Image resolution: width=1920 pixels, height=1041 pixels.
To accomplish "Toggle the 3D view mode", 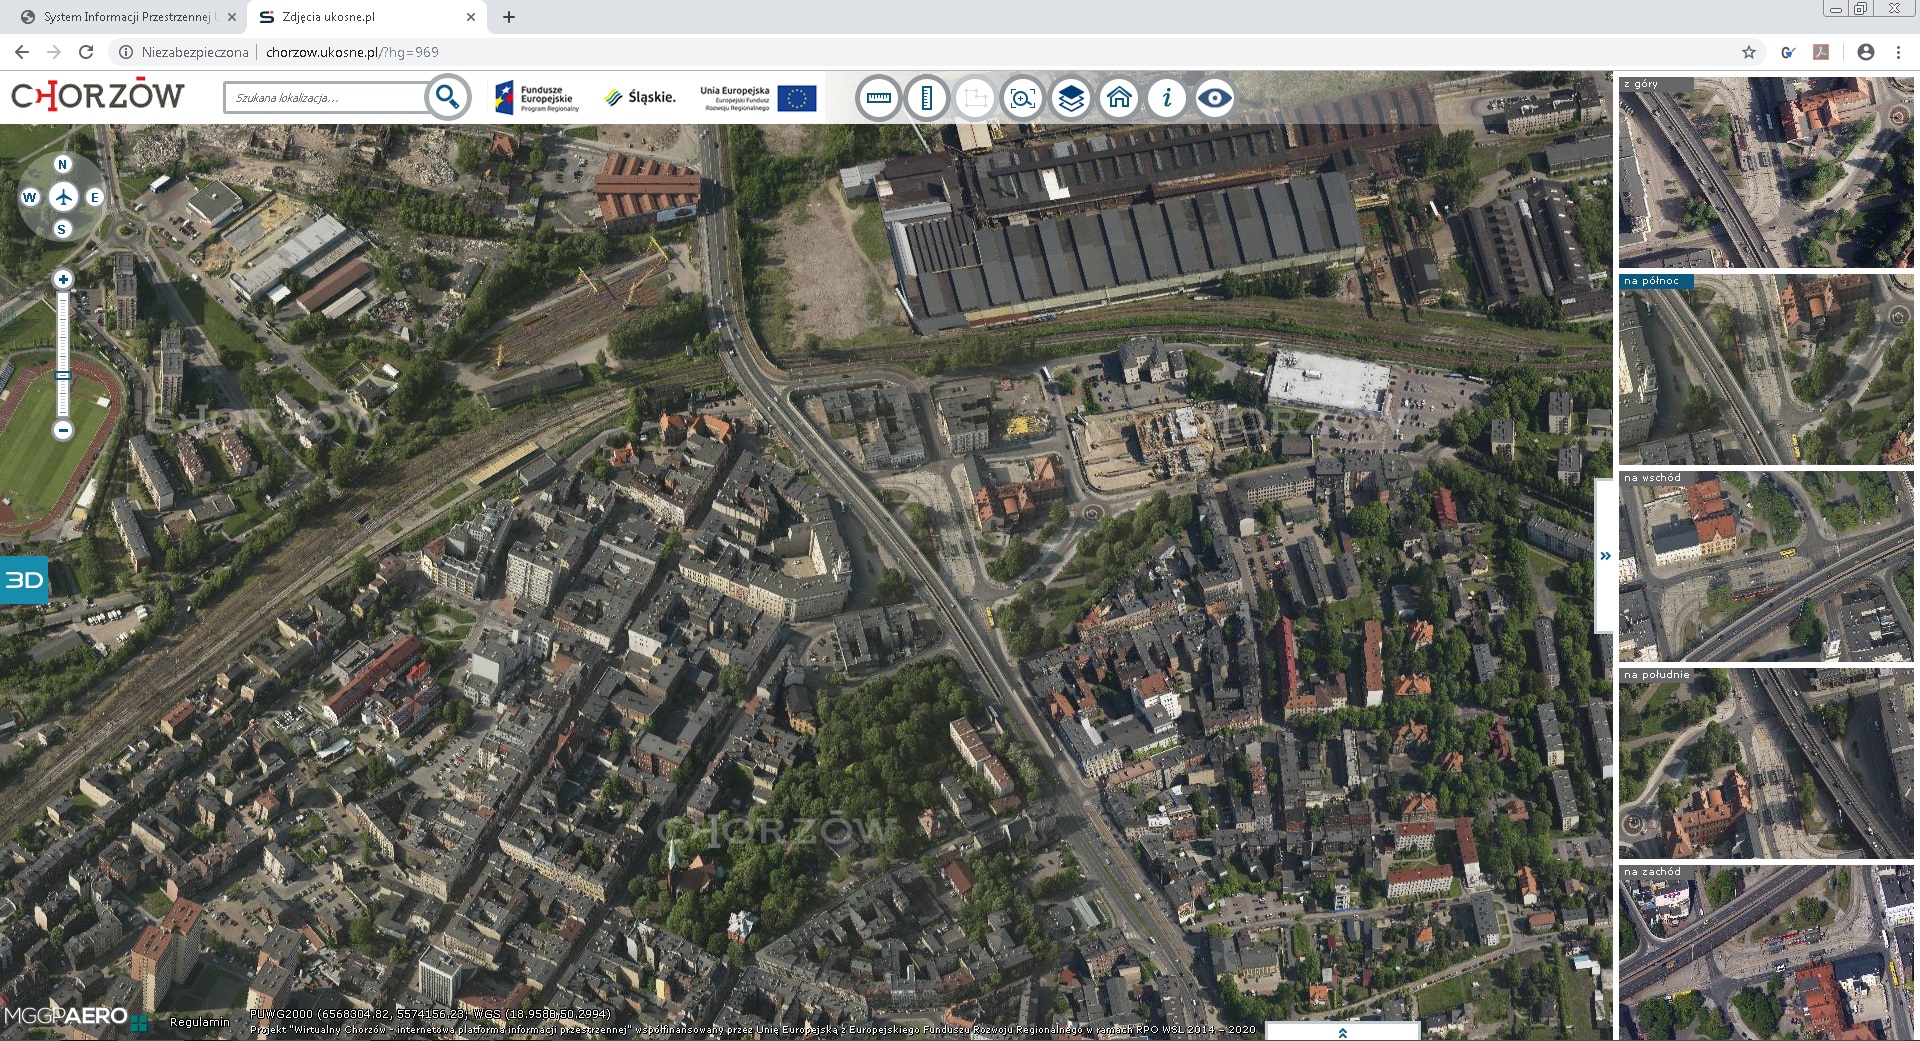I will [x=23, y=580].
